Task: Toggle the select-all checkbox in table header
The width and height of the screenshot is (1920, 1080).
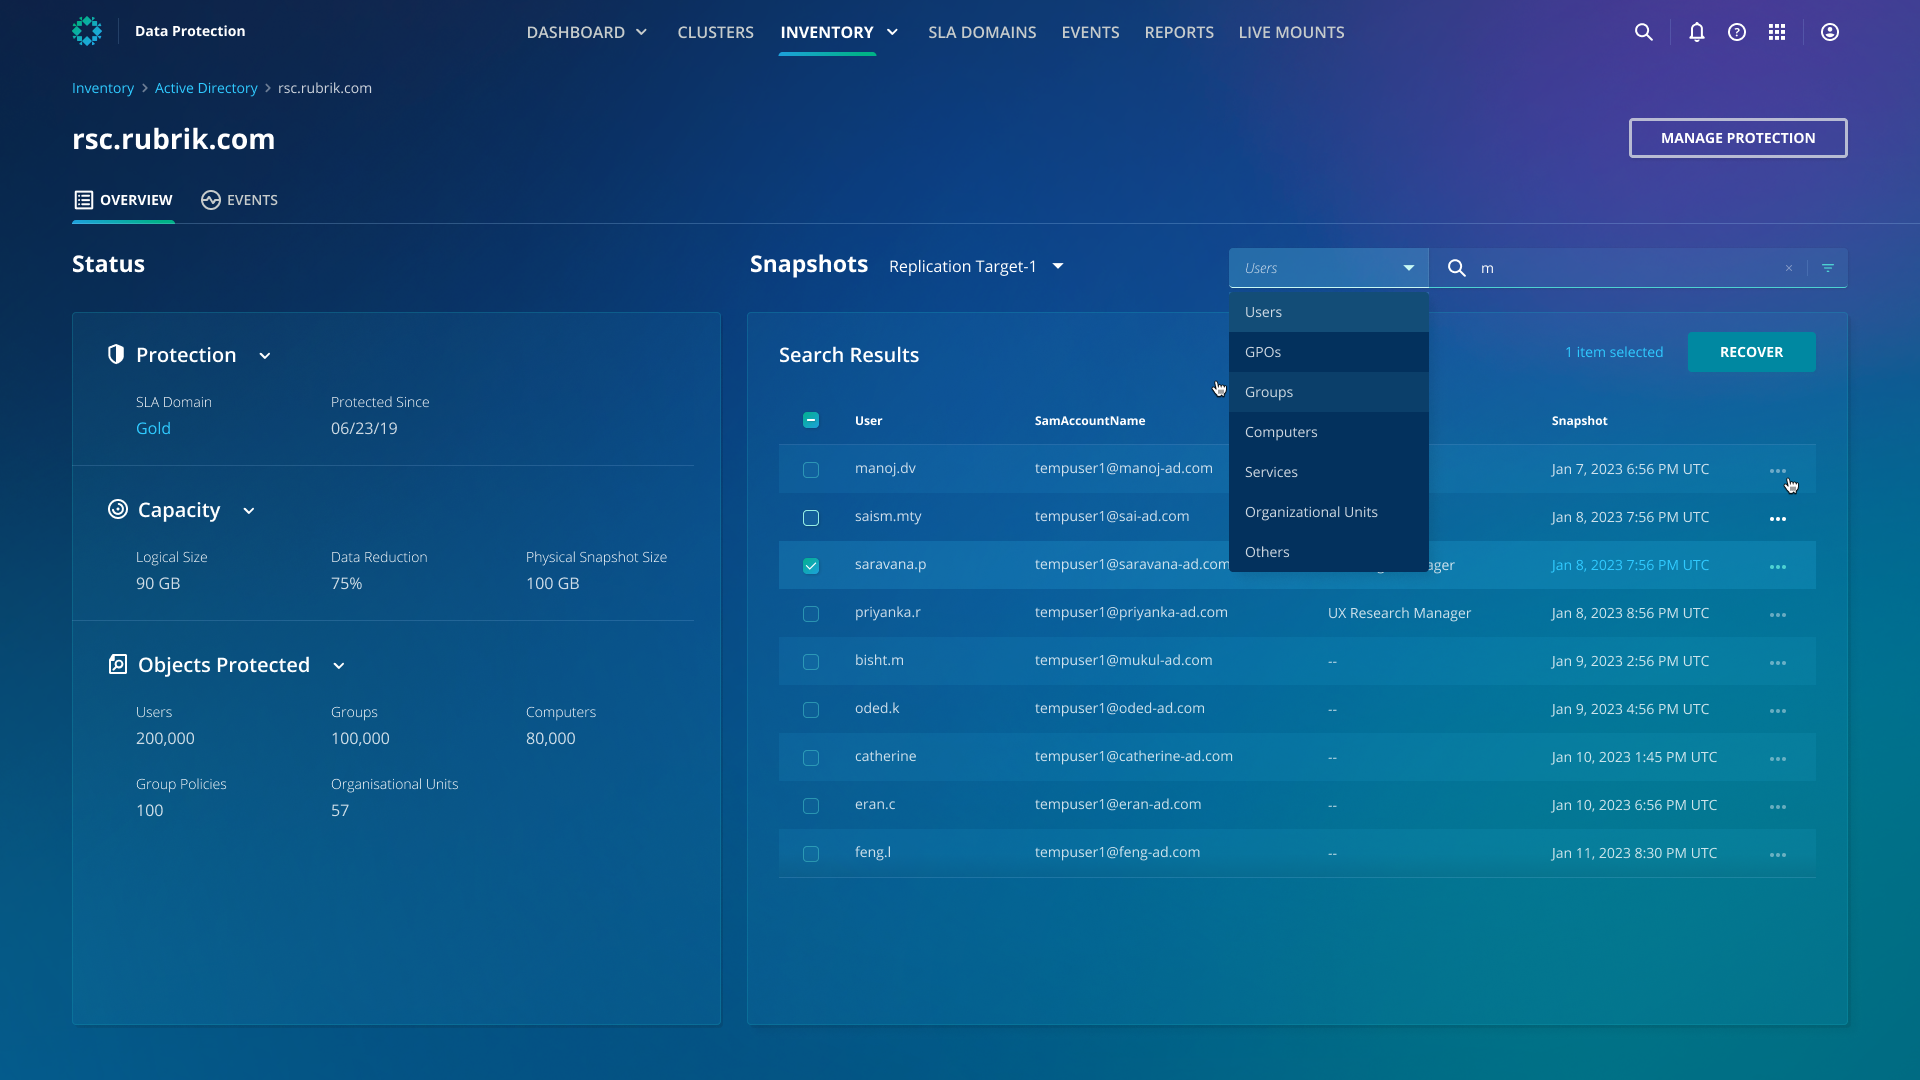Action: [811, 420]
